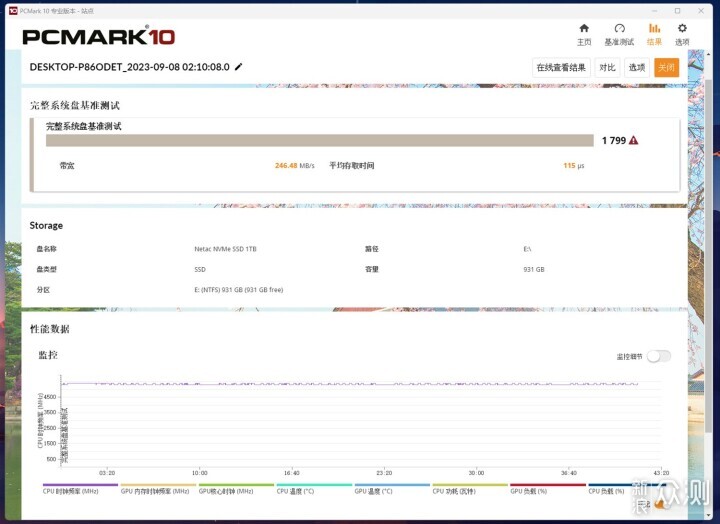Toggle the 监控细节 switch

click(x=659, y=356)
